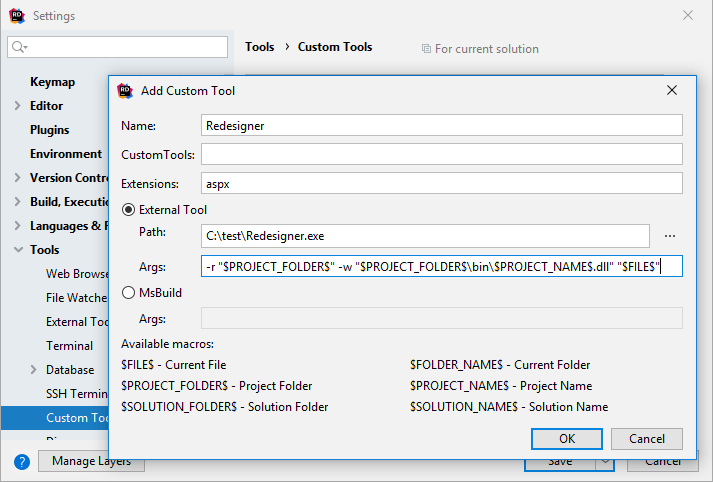
Task: Click the $FILE$ - Current File macro
Action: pyautogui.click(x=174, y=365)
